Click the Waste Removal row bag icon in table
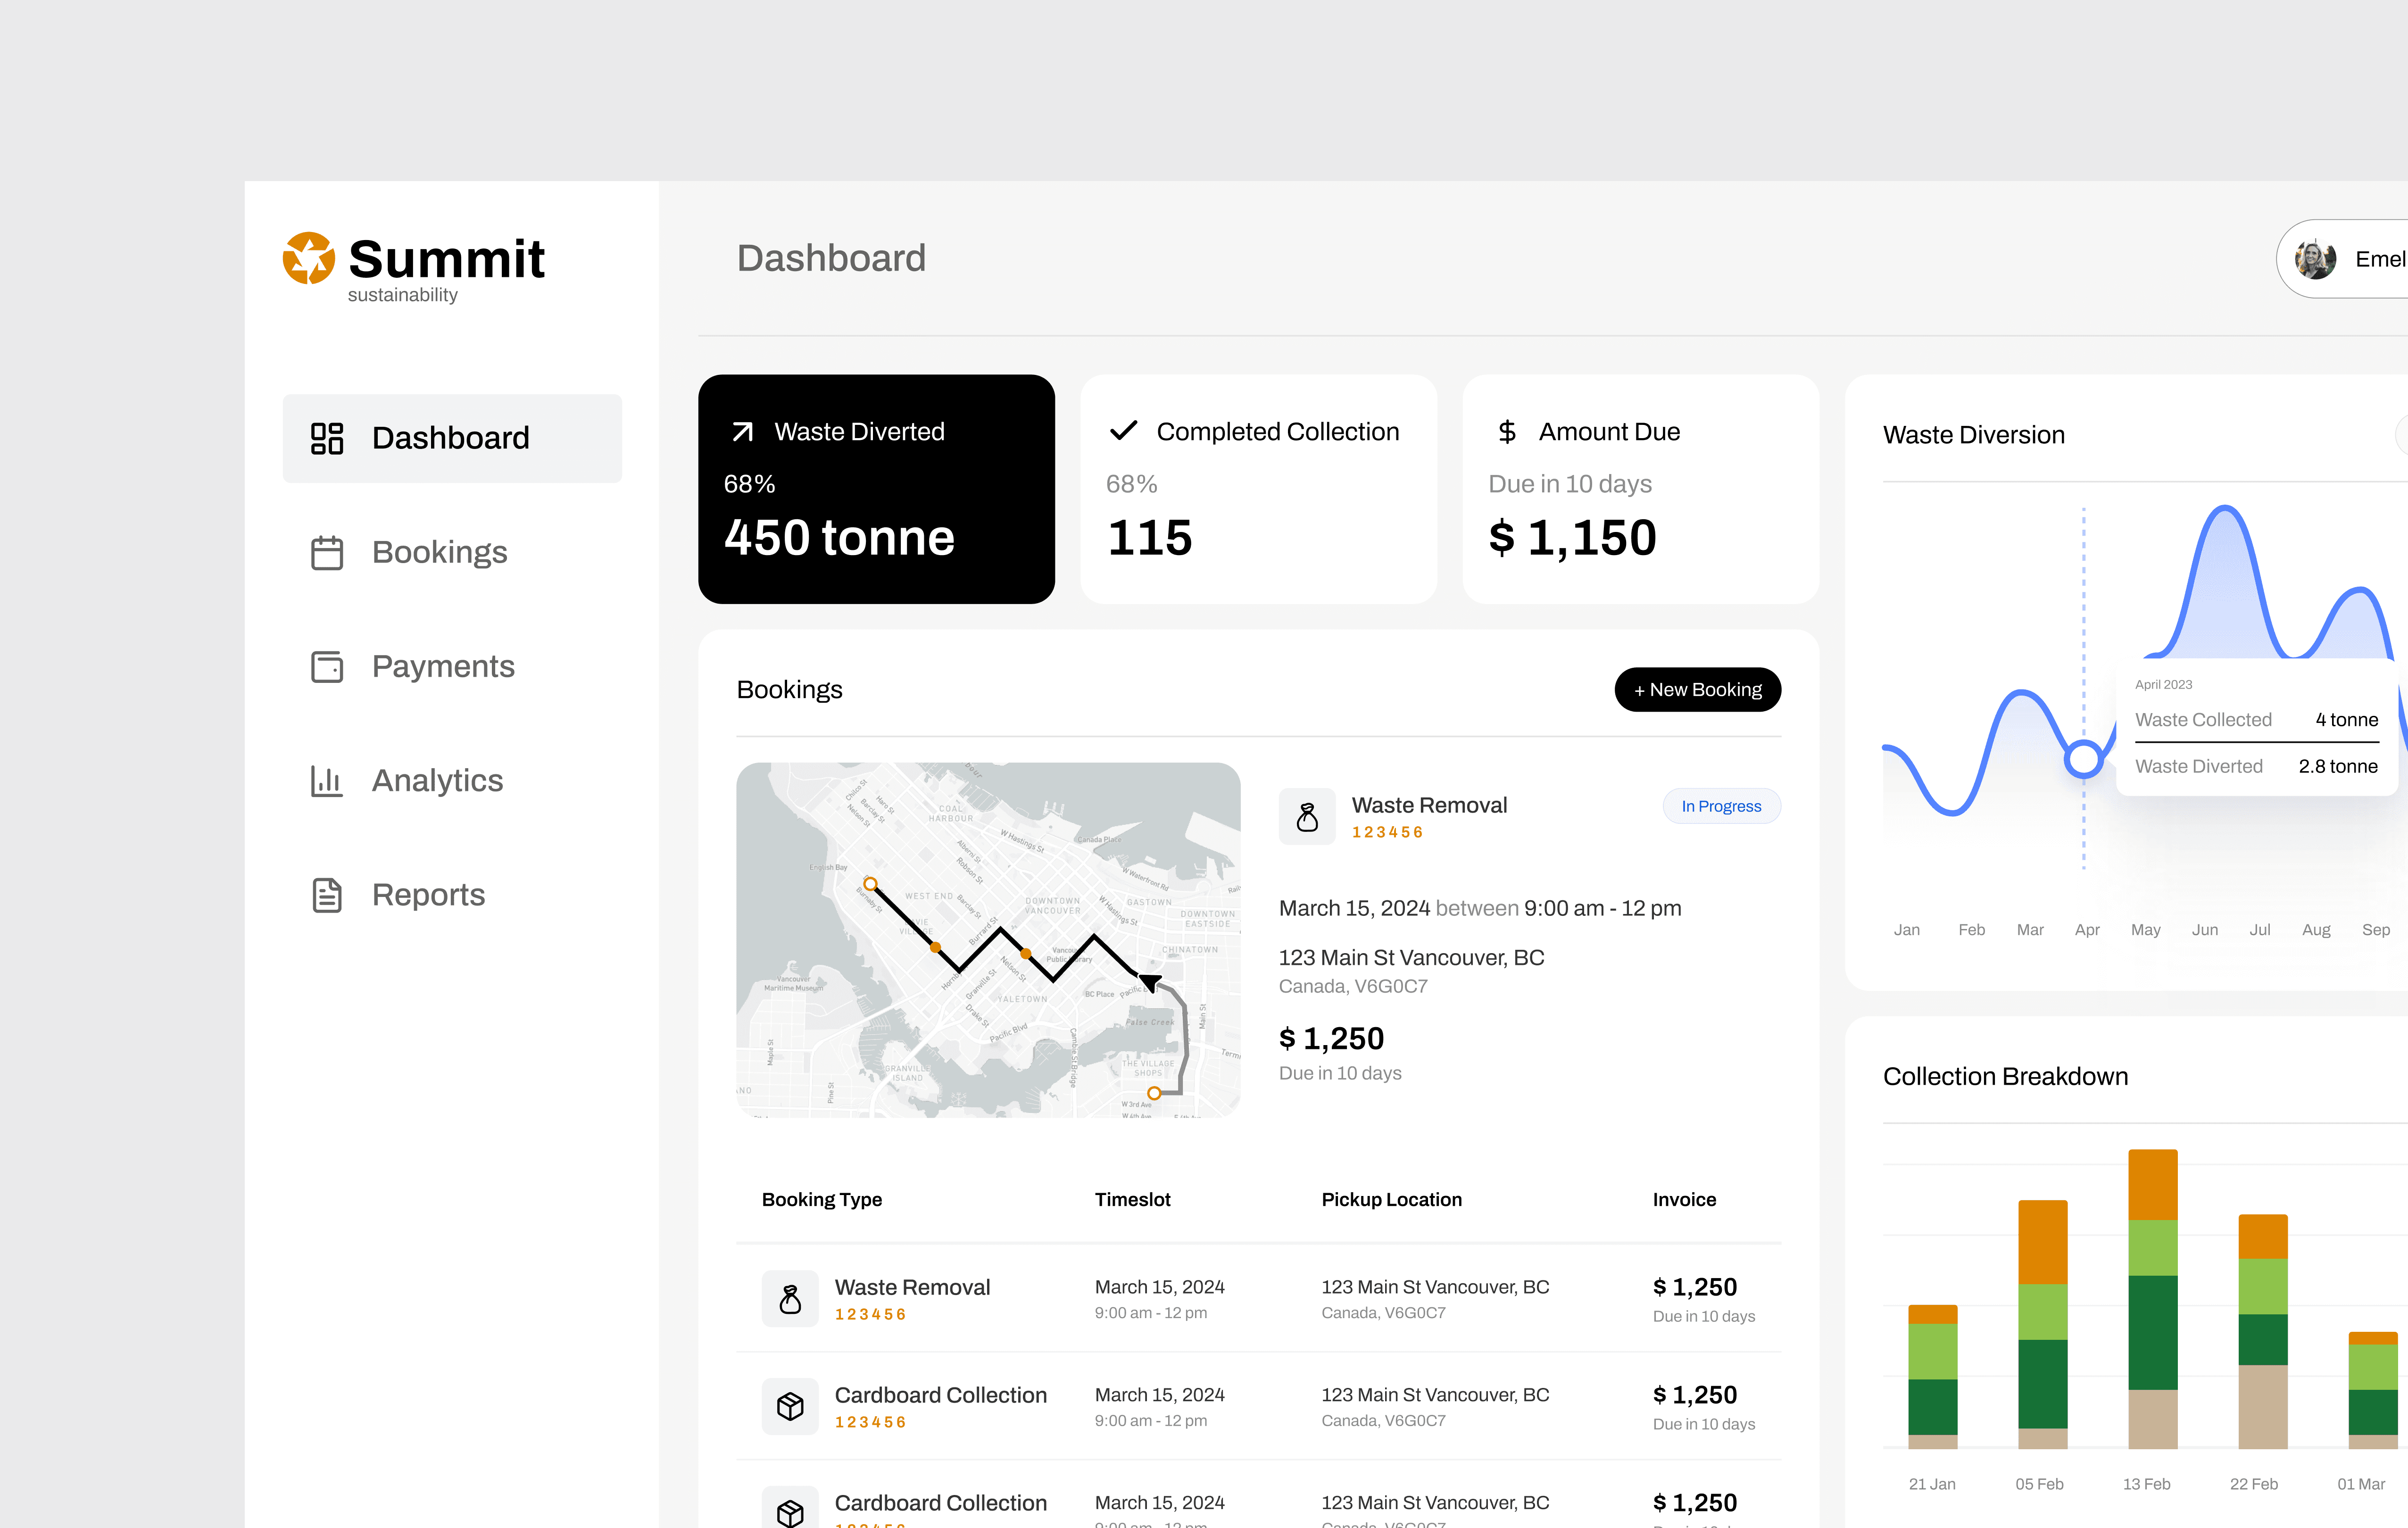This screenshot has height=1528, width=2408. coord(790,1299)
